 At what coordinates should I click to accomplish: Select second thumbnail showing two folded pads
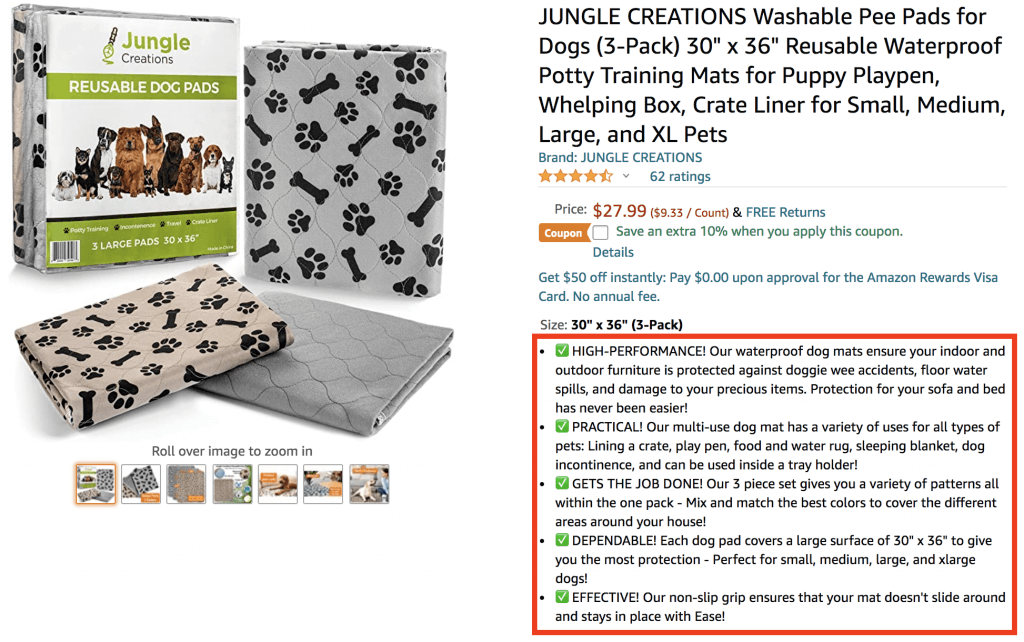(x=141, y=484)
